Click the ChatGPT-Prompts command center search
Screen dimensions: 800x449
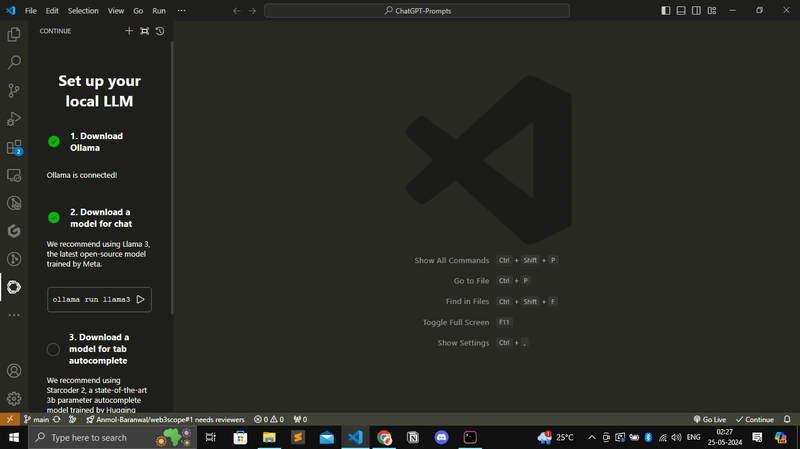click(x=417, y=11)
